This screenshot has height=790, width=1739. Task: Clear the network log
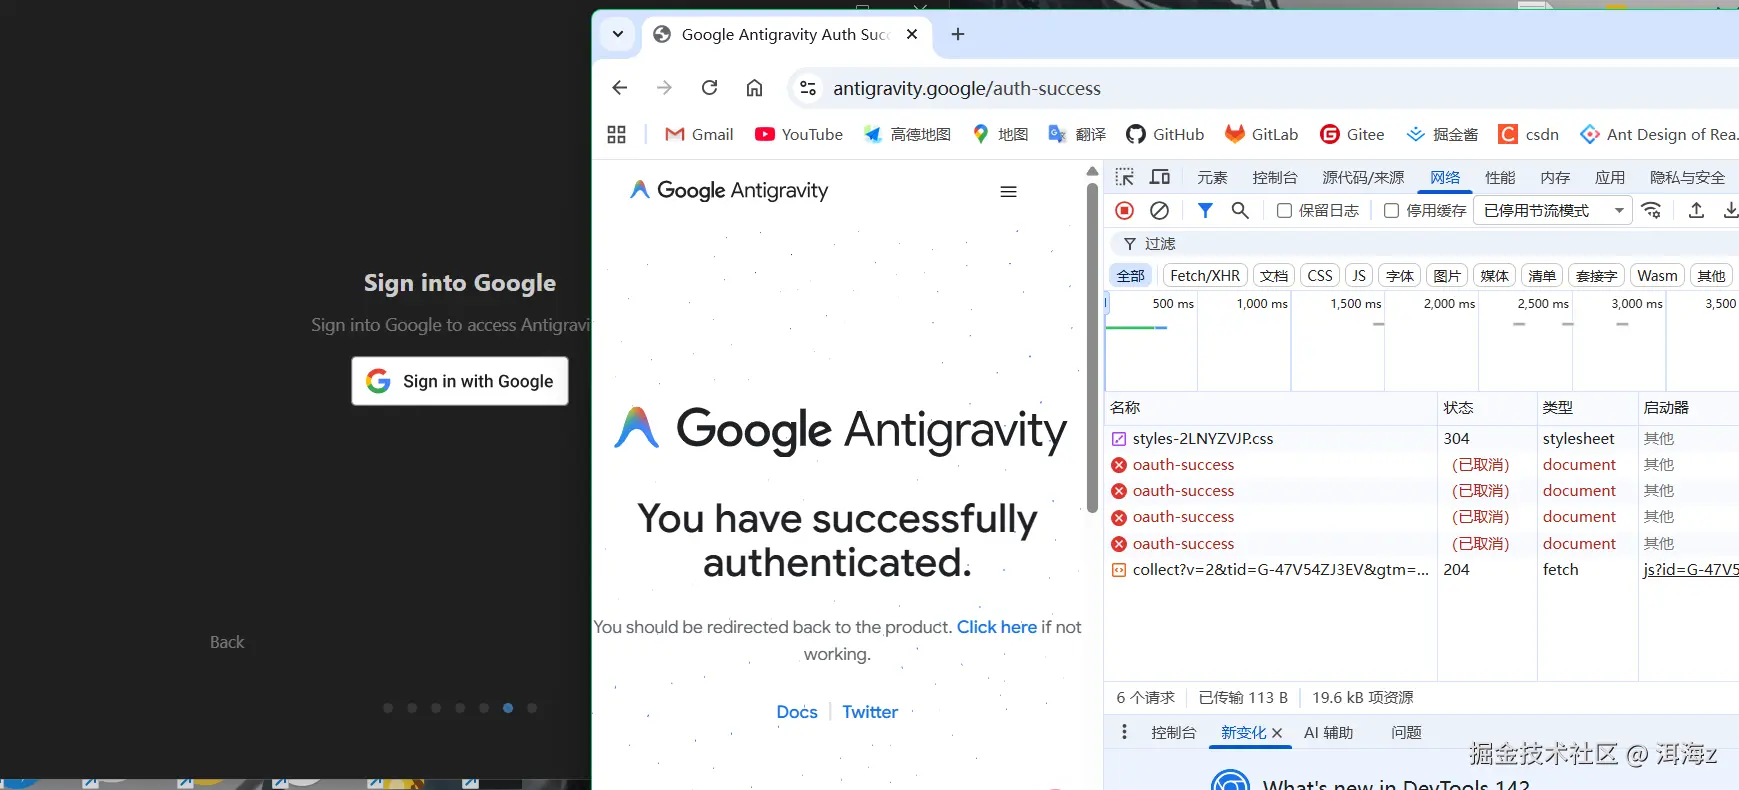(x=1159, y=210)
